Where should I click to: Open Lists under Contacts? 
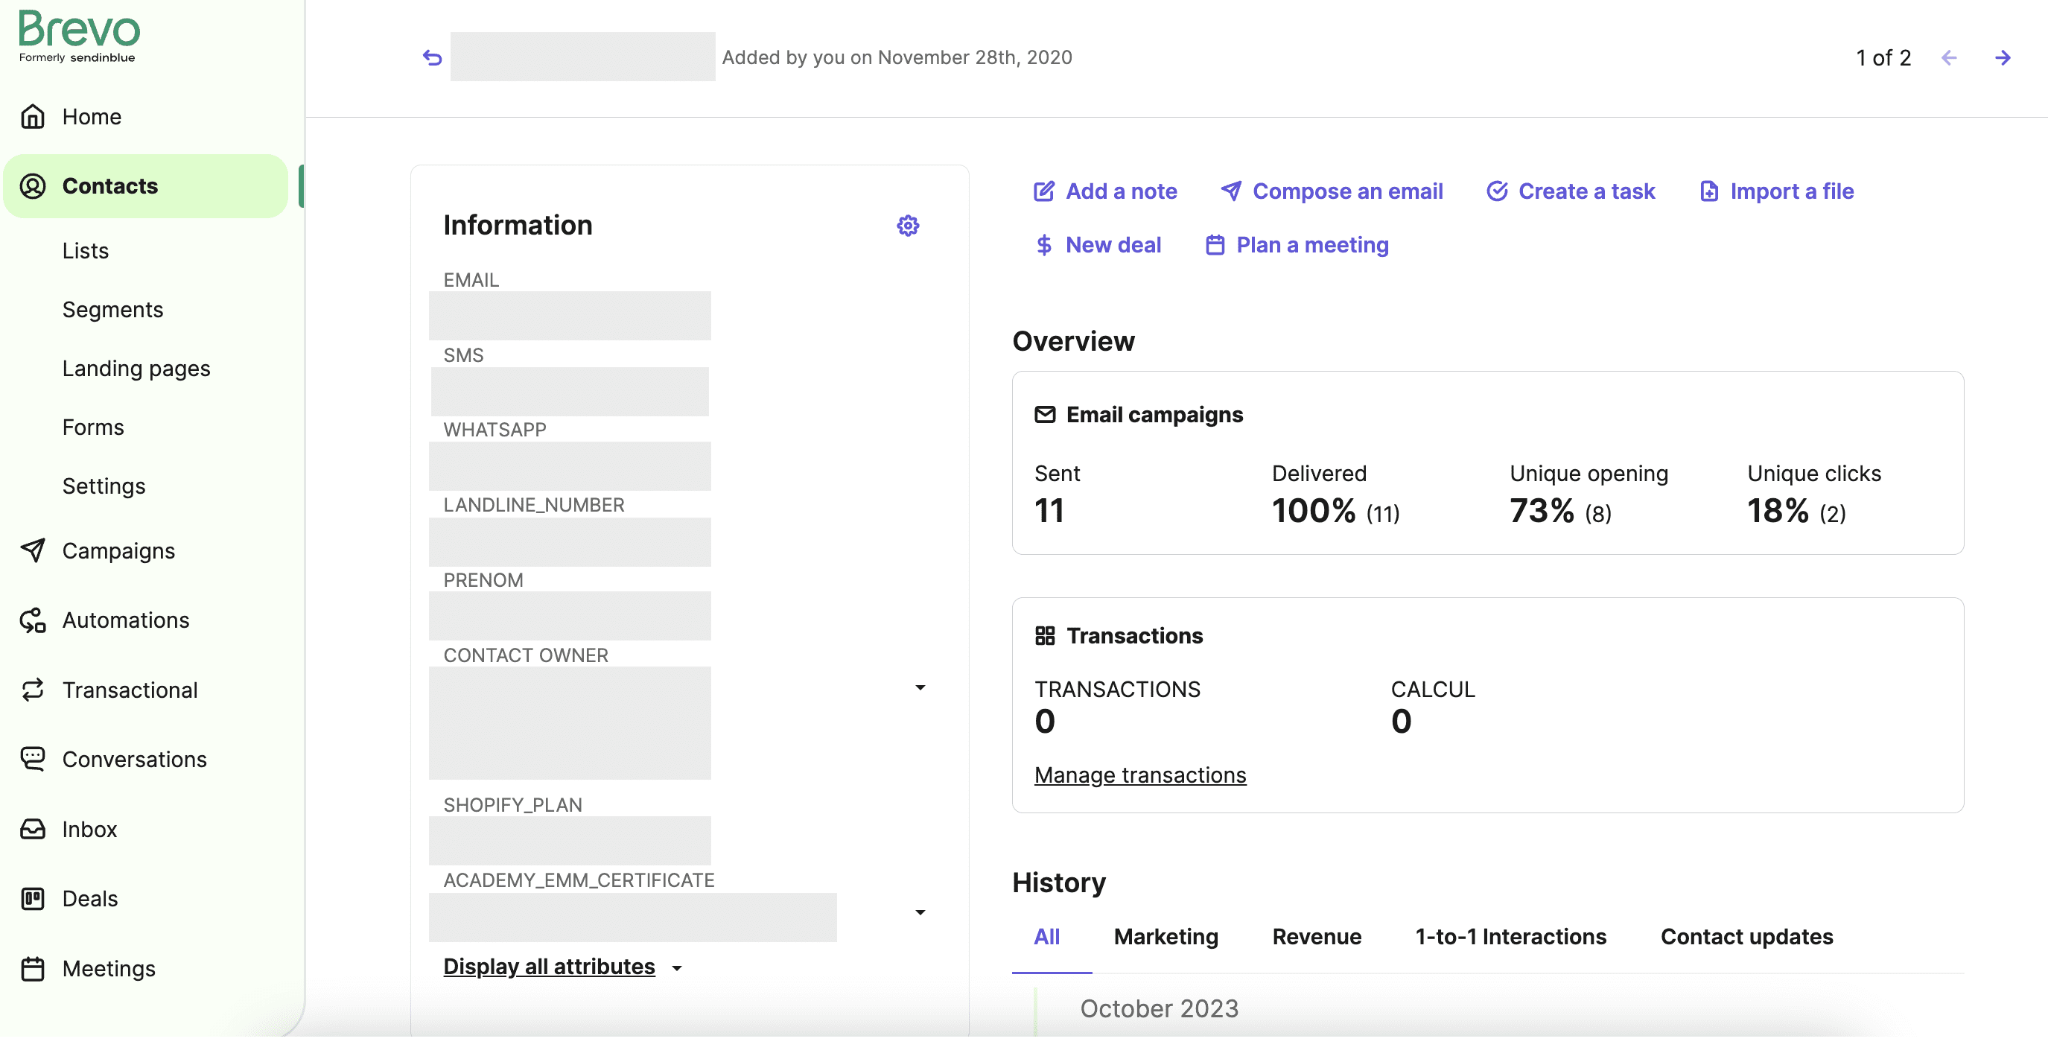click(x=86, y=251)
